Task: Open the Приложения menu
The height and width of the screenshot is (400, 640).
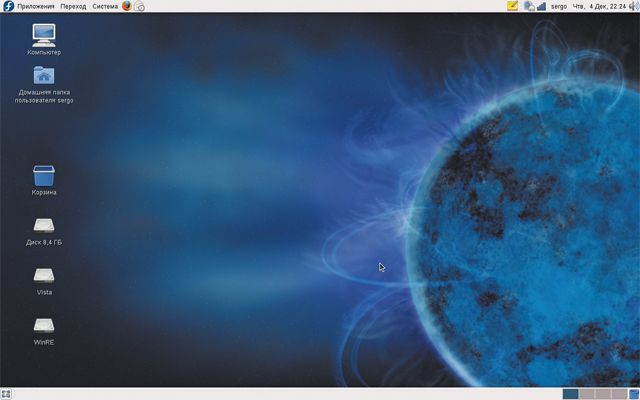Action: 36,7
